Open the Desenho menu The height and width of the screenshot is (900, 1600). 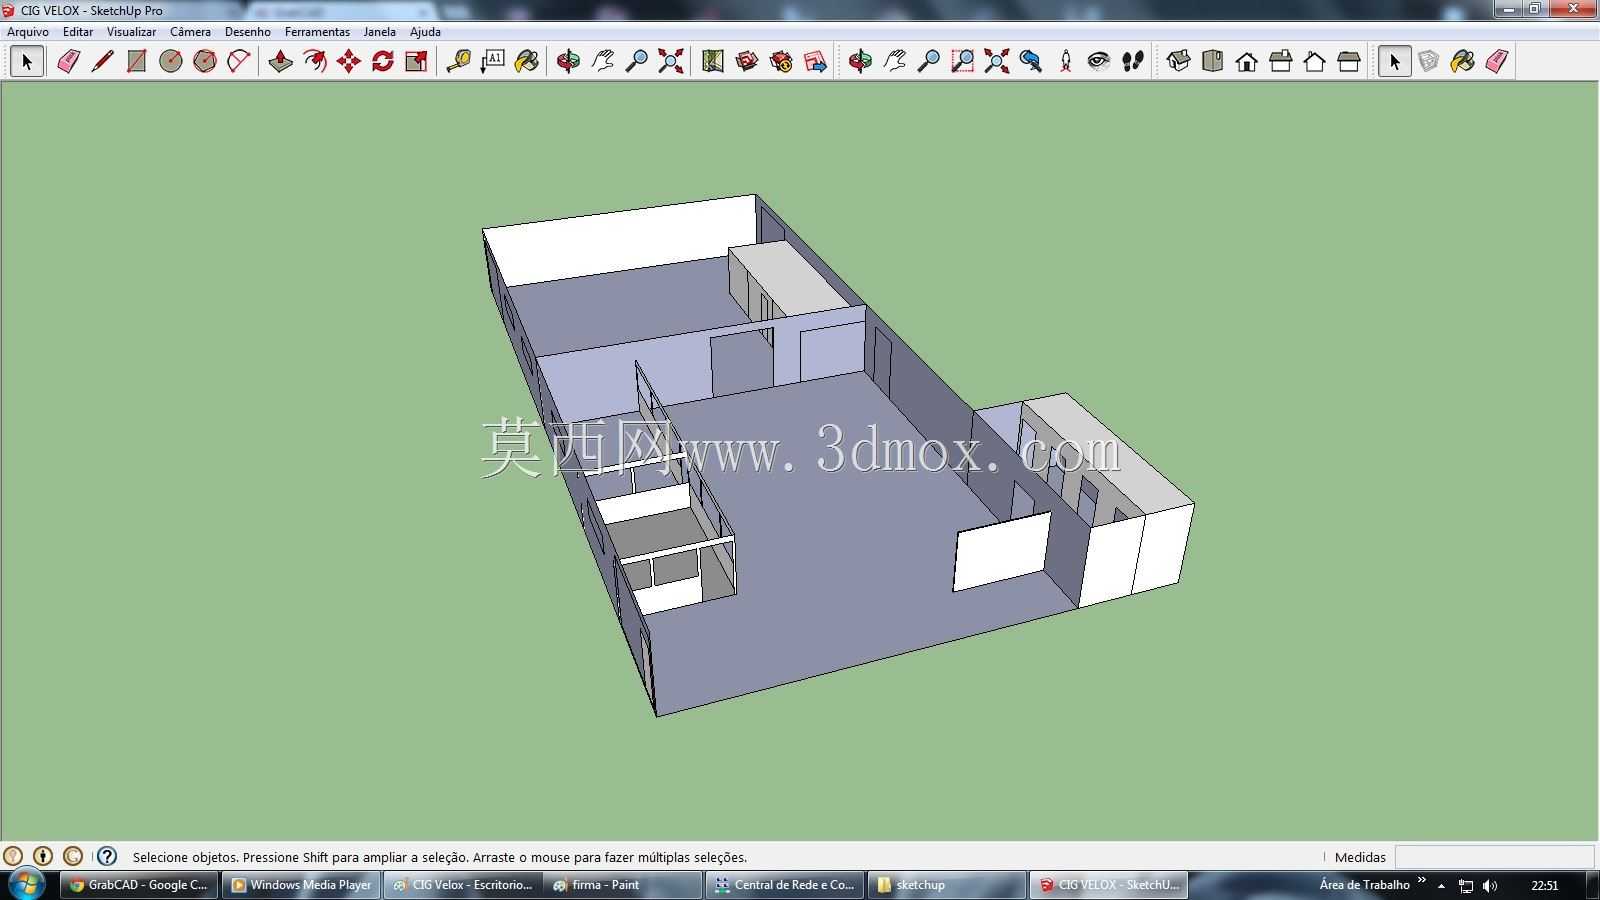(248, 32)
